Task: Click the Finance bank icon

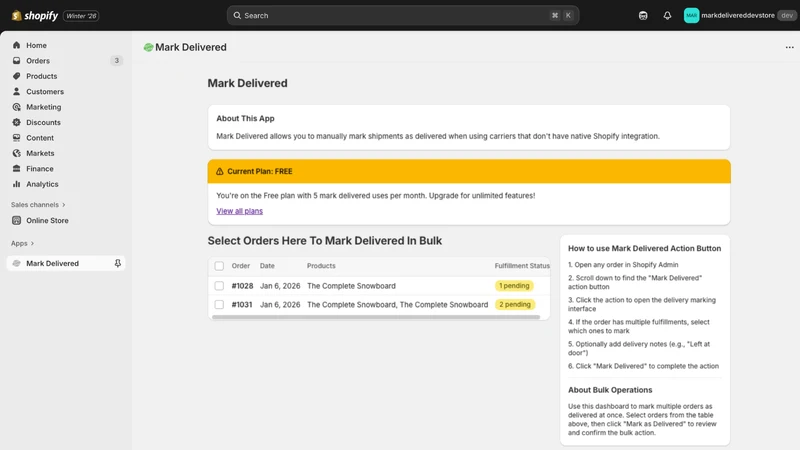Action: click(x=16, y=168)
